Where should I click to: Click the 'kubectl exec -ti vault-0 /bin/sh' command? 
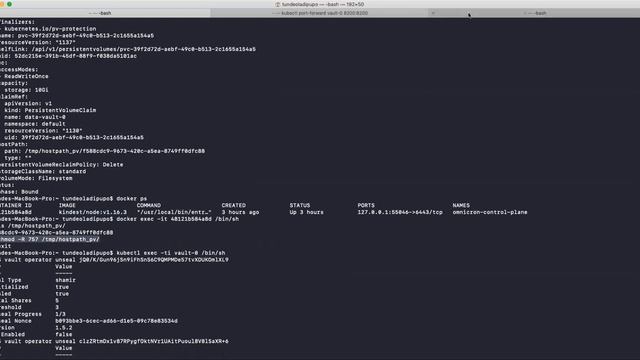[x=171, y=253]
